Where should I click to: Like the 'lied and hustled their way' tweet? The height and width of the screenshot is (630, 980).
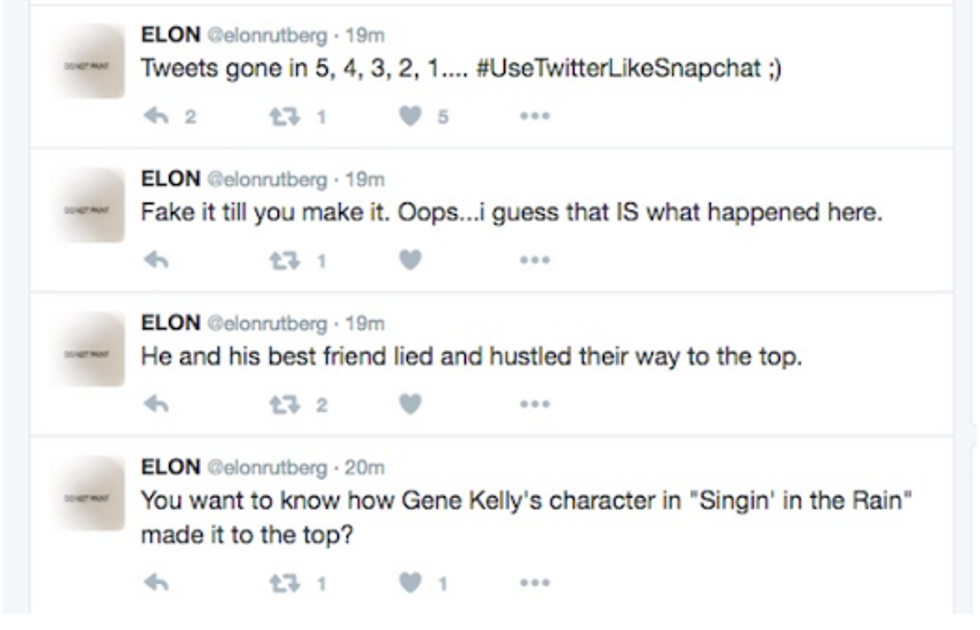pyautogui.click(x=410, y=404)
